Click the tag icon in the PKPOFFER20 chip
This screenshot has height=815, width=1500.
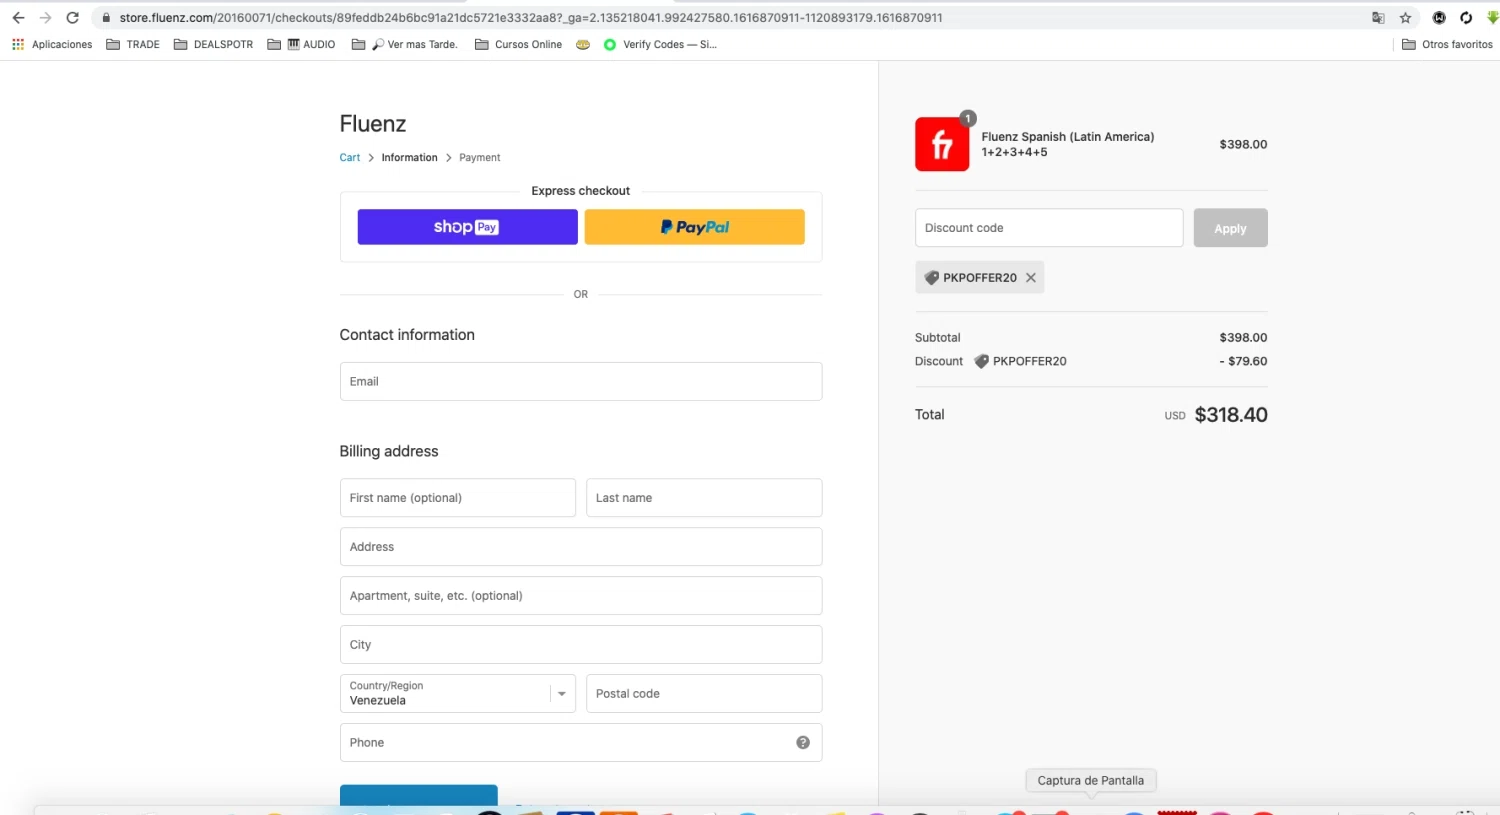pyautogui.click(x=932, y=278)
